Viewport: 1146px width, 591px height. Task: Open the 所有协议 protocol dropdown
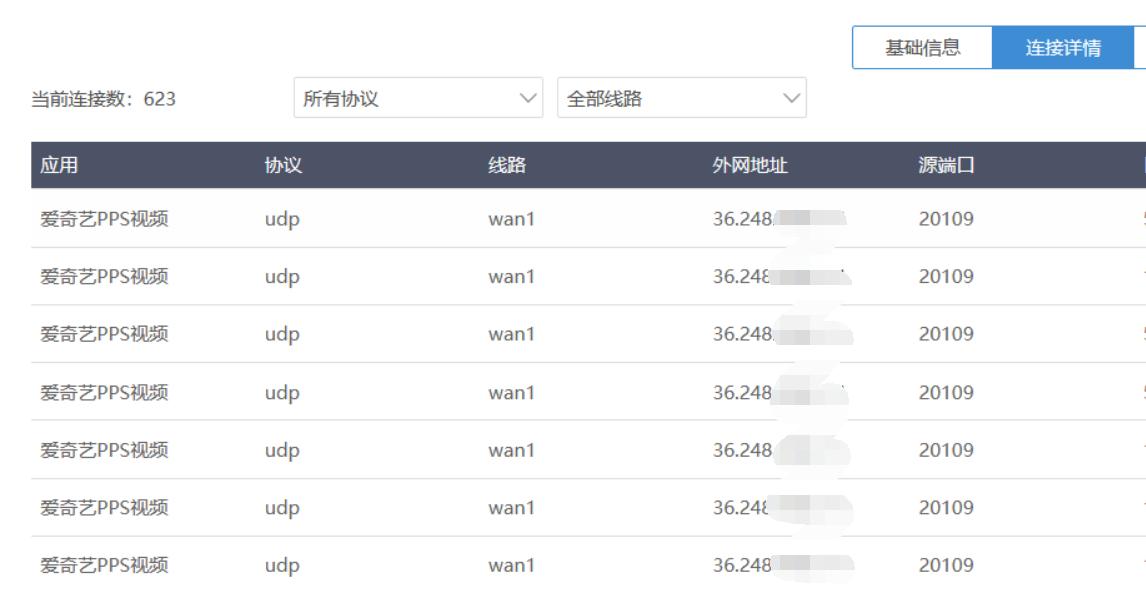click(417, 99)
